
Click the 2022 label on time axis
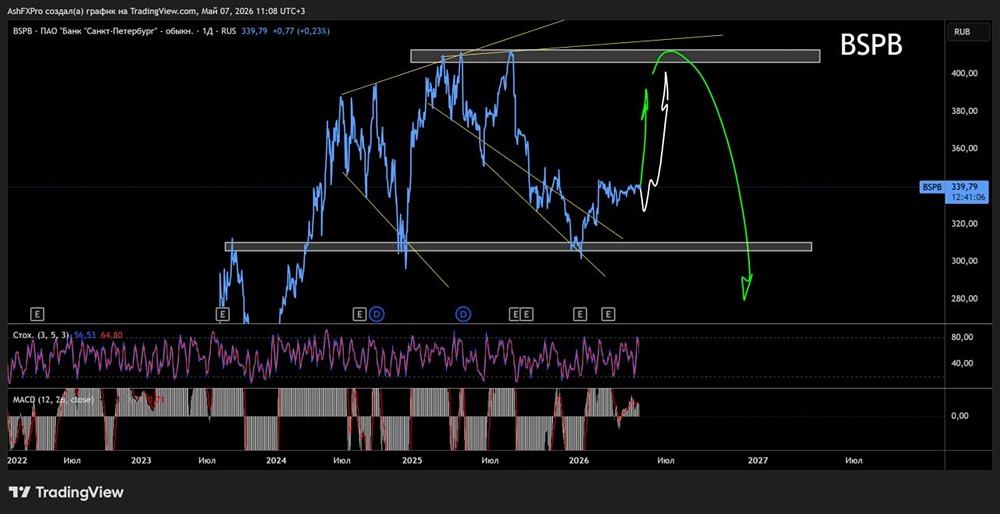coord(15,460)
